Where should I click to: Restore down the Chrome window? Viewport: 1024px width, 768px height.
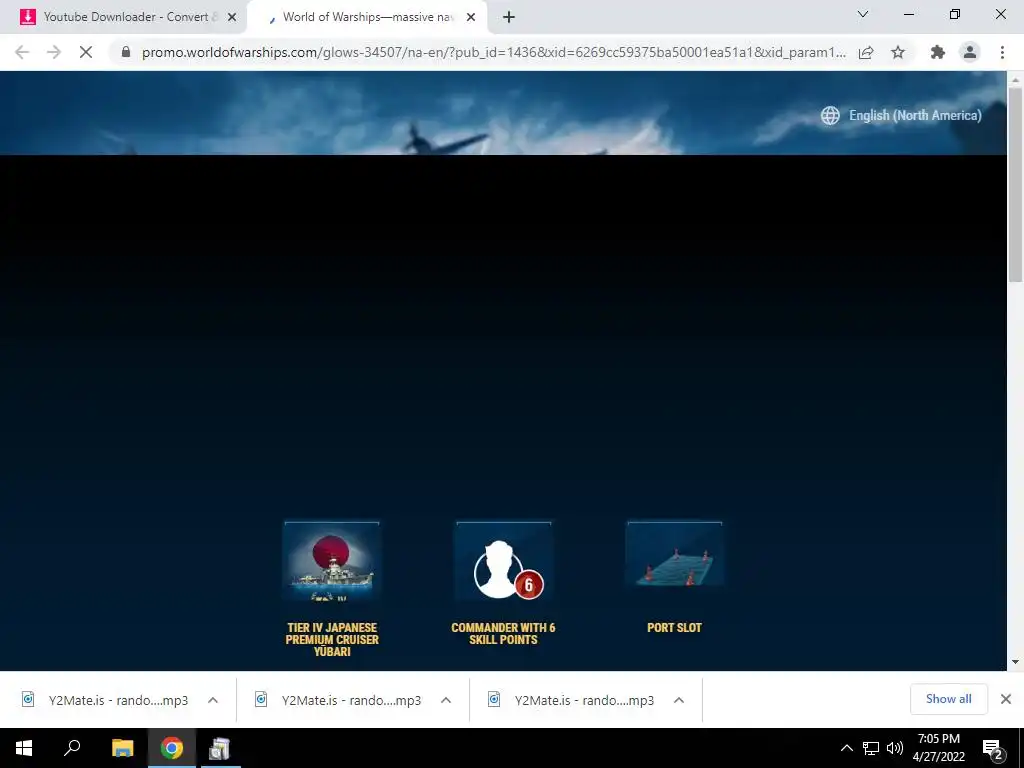[x=955, y=14]
